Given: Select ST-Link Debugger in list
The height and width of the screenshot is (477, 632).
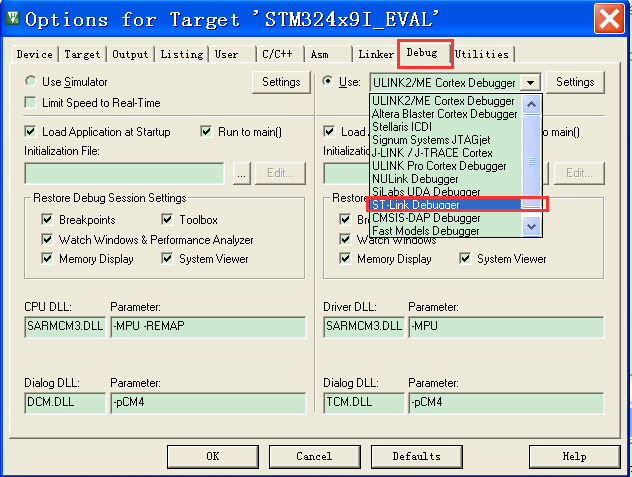Looking at the screenshot, I should [446, 204].
